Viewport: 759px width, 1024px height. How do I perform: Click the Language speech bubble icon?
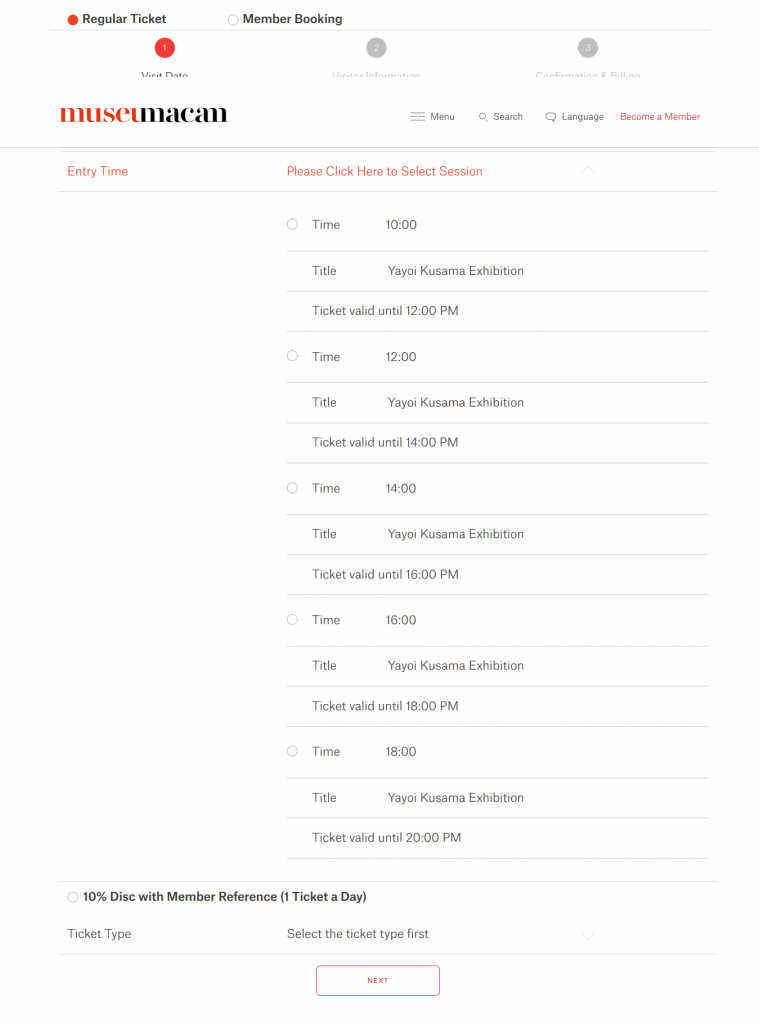(x=550, y=117)
